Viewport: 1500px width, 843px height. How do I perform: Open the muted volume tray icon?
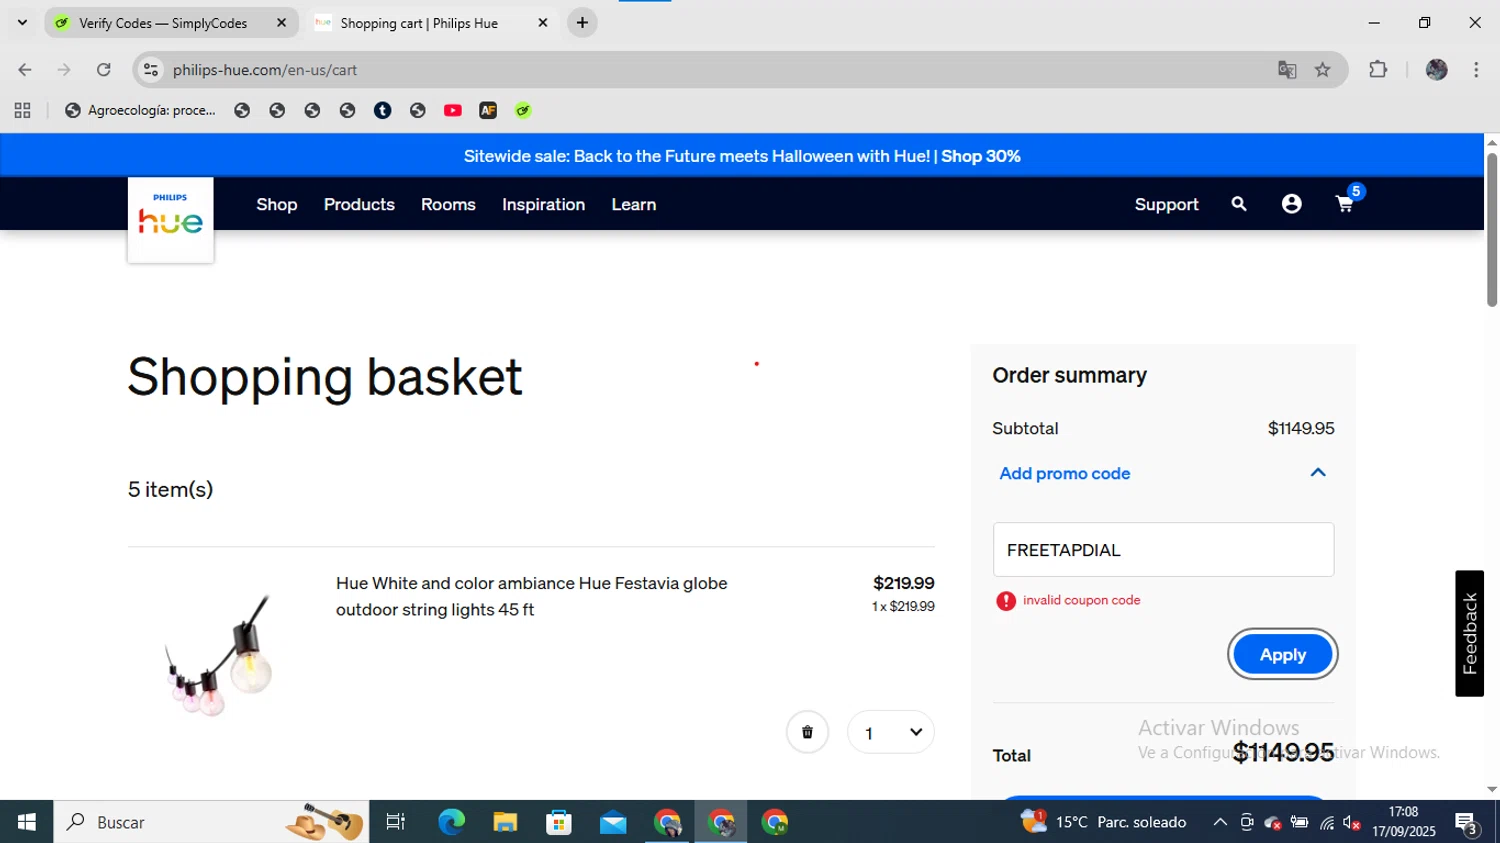(x=1352, y=823)
